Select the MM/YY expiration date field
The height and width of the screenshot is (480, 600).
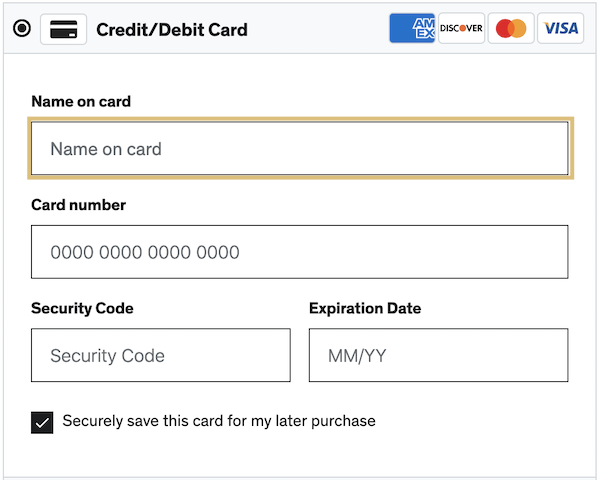point(438,355)
